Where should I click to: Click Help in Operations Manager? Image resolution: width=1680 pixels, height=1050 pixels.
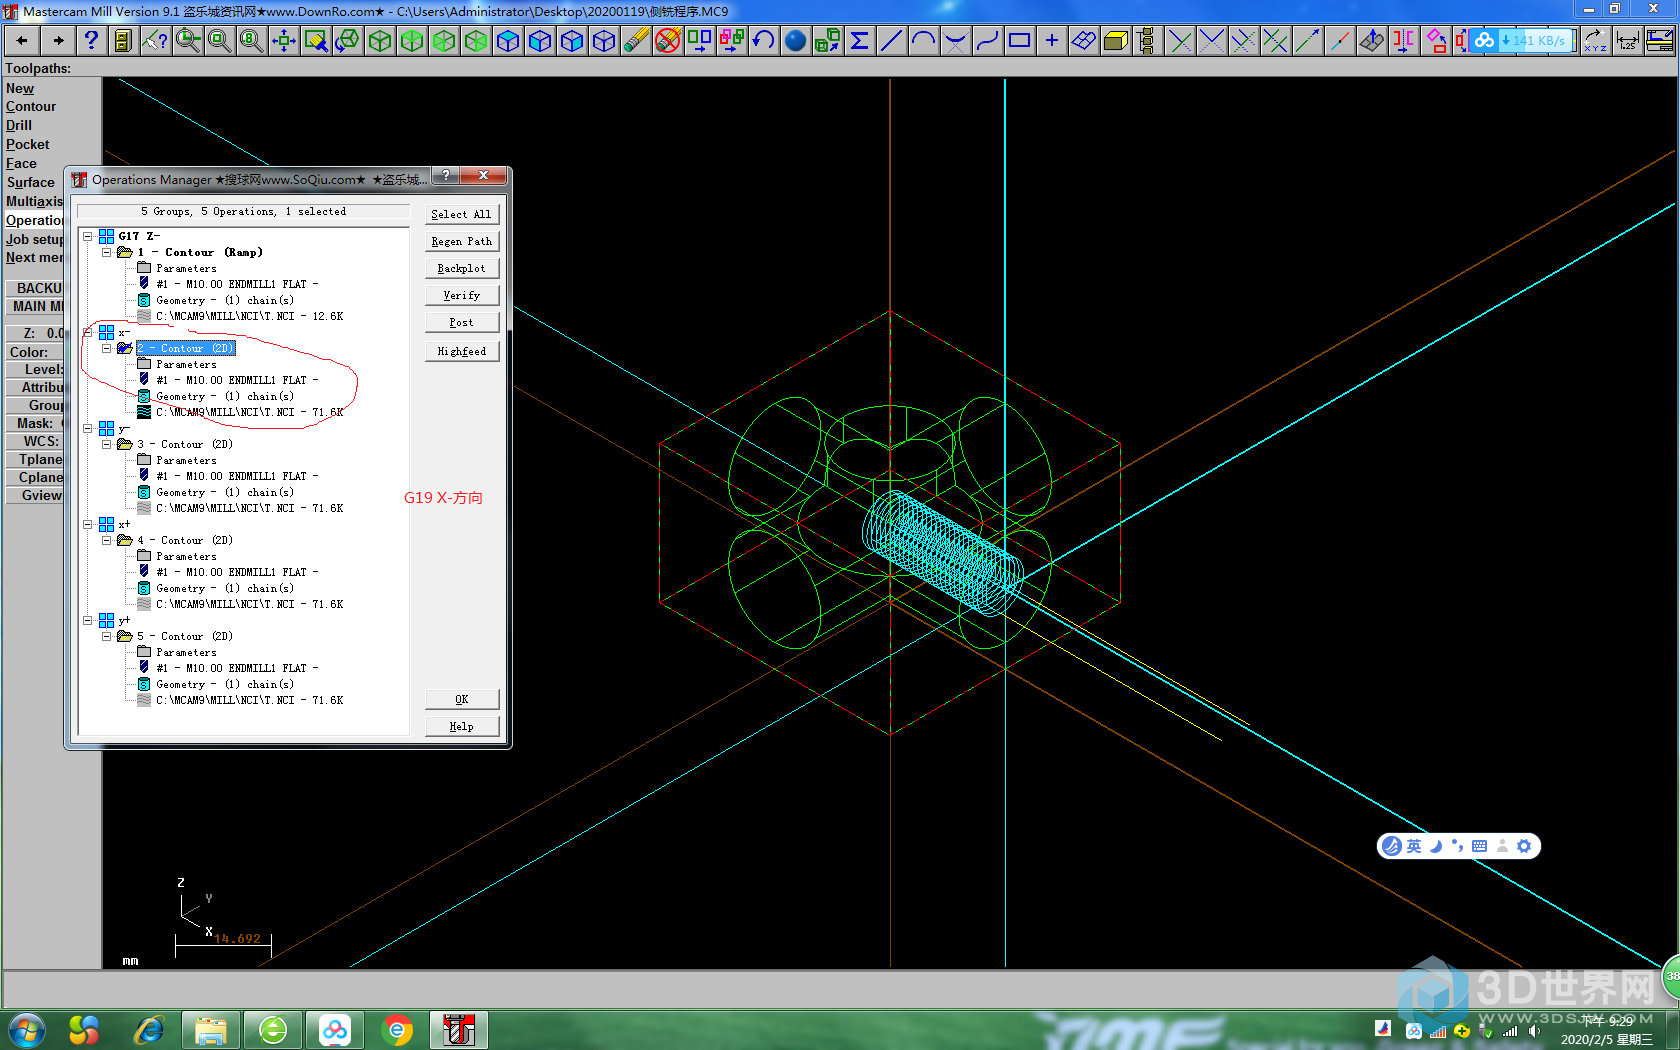click(461, 726)
